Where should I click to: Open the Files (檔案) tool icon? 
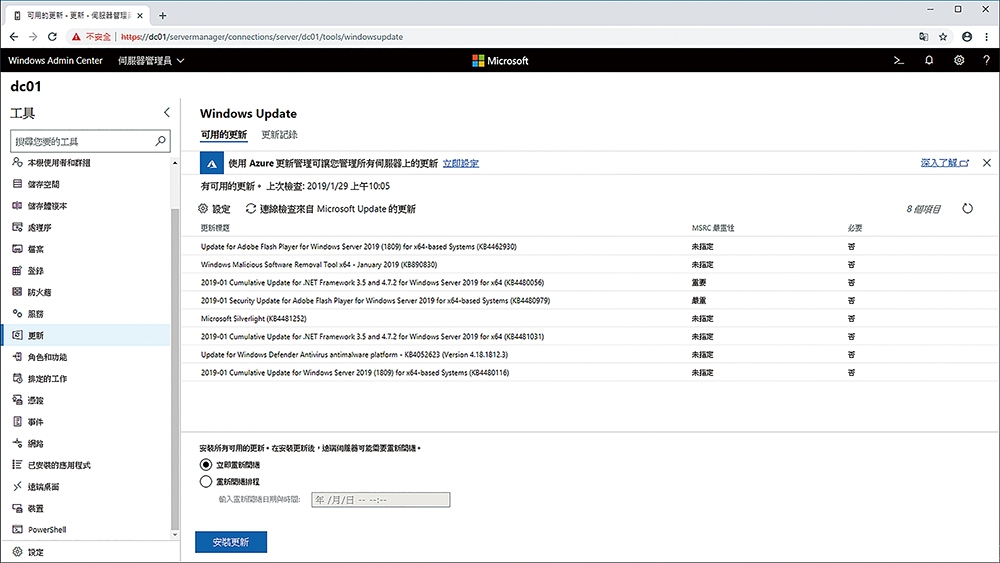pos(17,249)
